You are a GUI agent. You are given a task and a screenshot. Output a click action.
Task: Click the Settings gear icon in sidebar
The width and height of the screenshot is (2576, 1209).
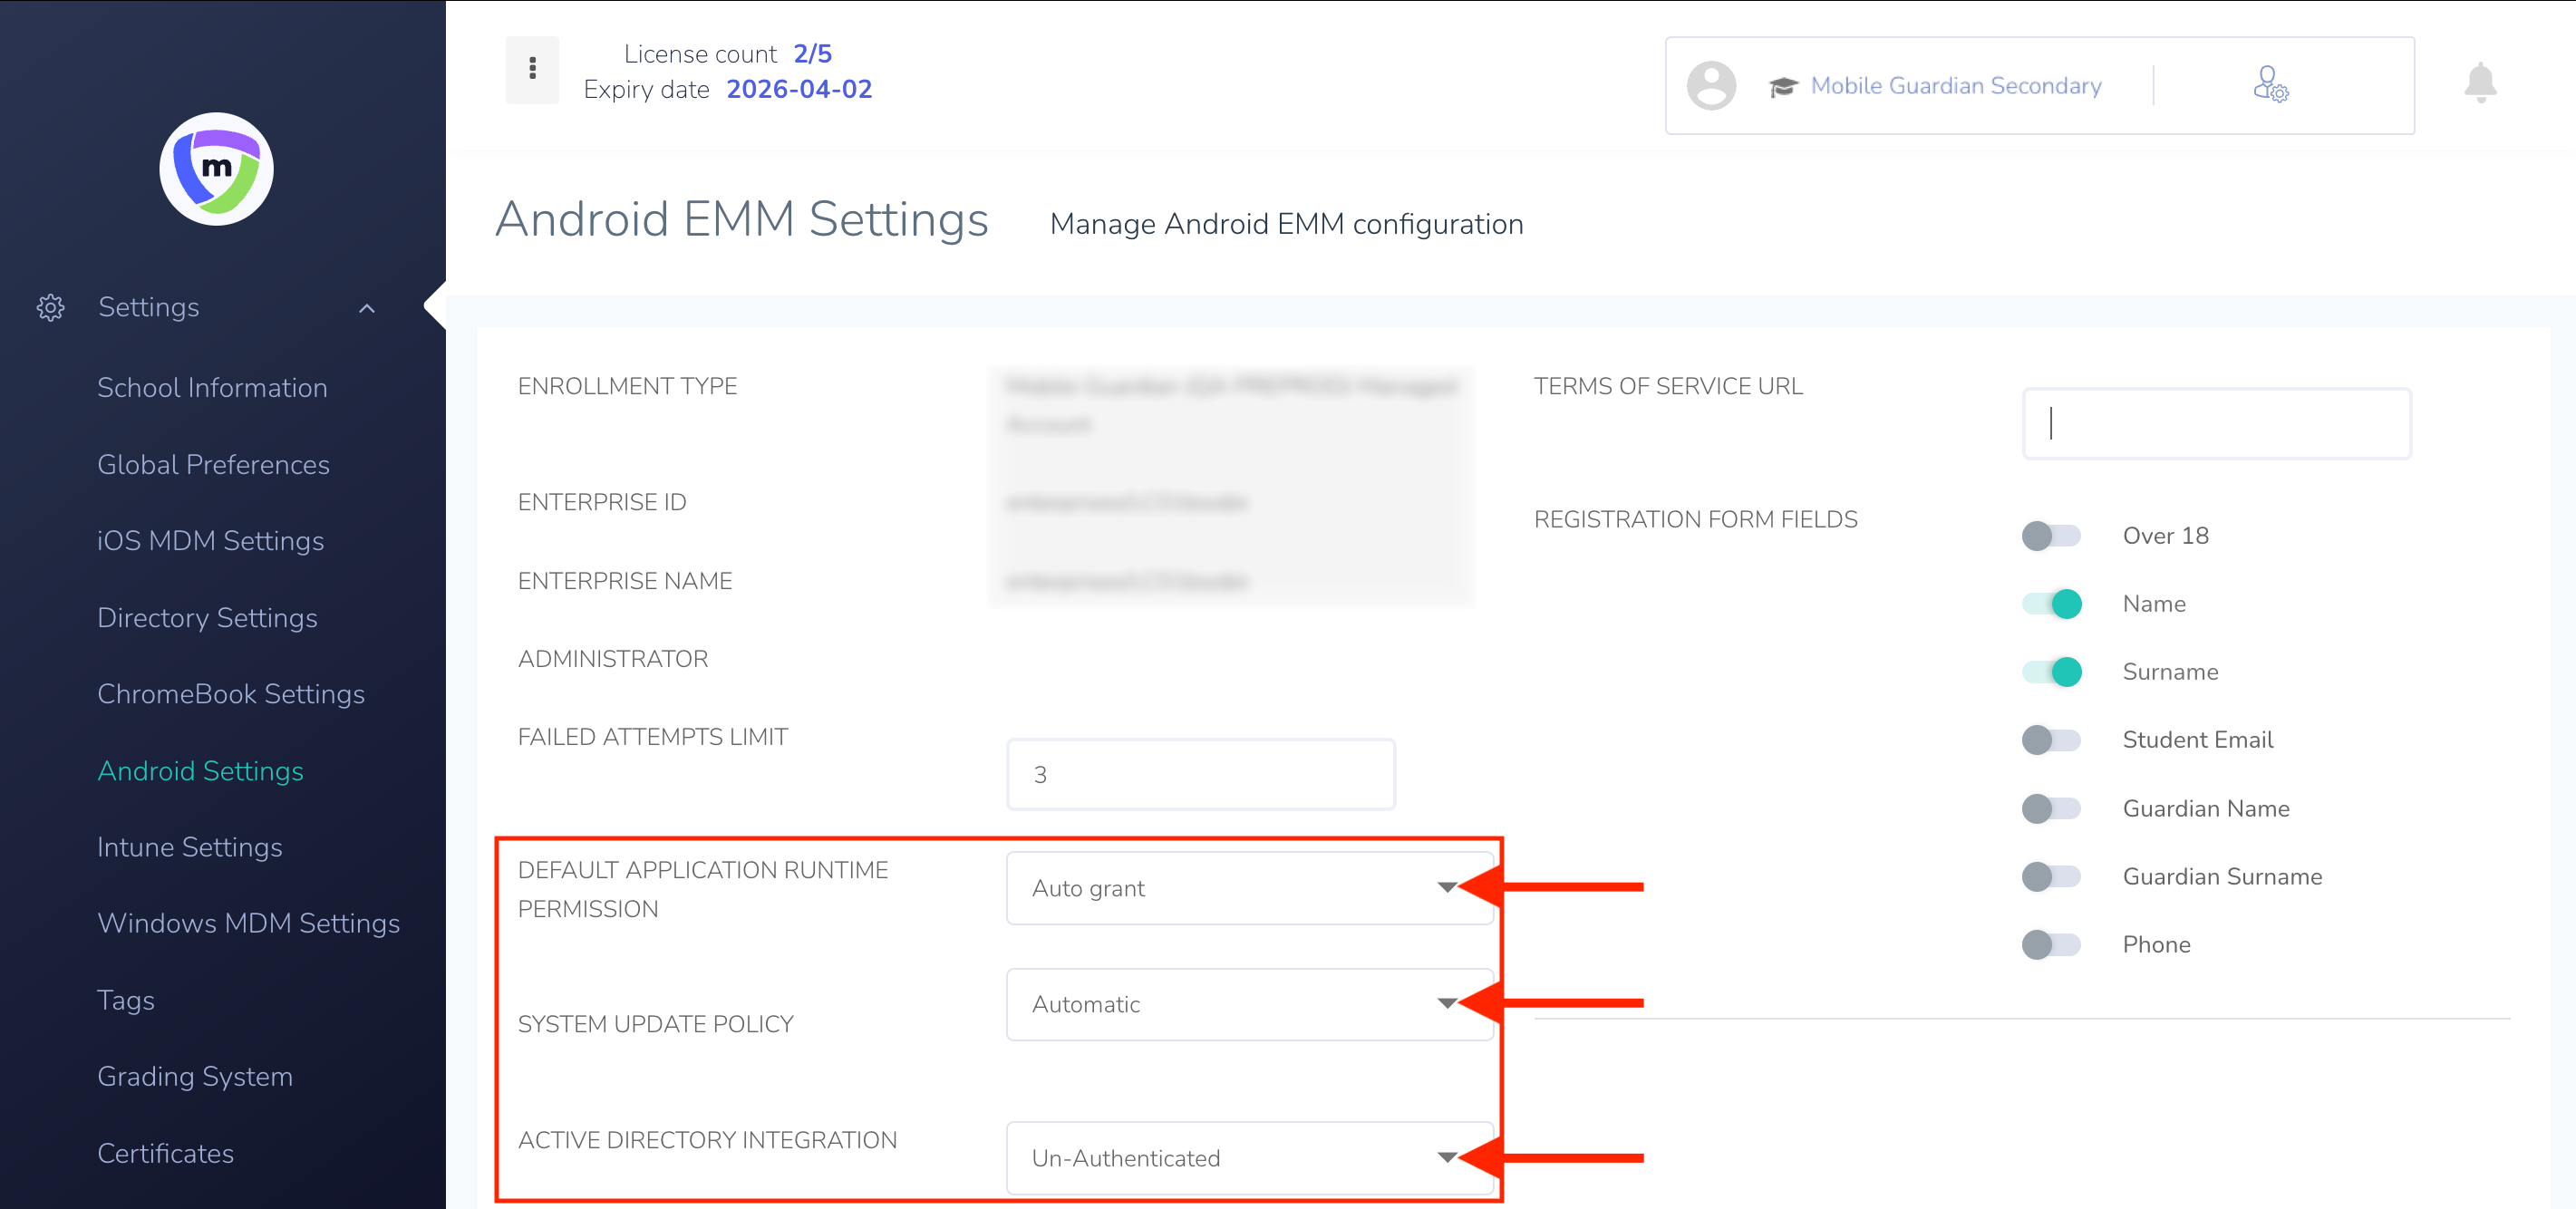click(51, 308)
